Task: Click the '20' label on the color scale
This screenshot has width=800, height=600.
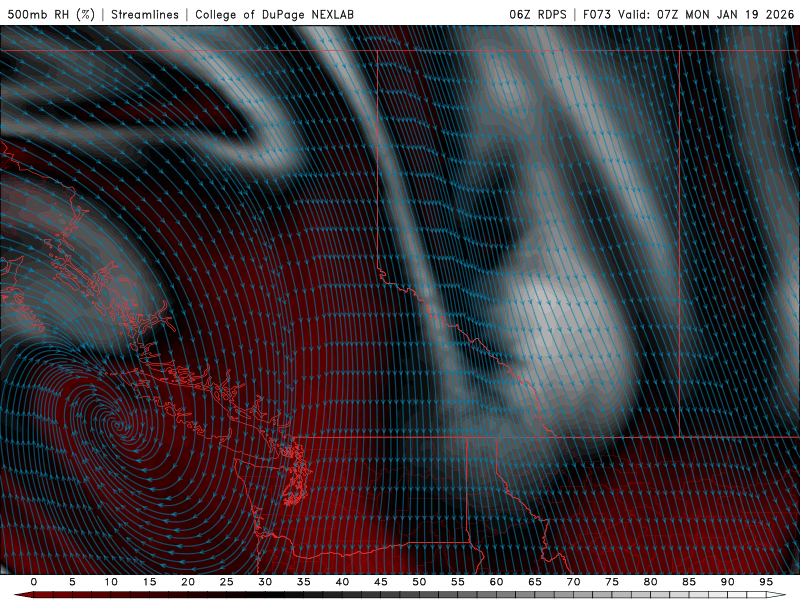Action: pyautogui.click(x=188, y=582)
